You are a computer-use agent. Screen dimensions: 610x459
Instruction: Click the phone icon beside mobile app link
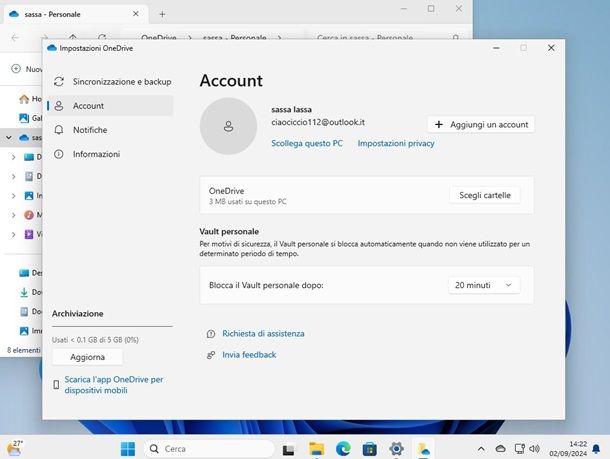[x=56, y=385]
